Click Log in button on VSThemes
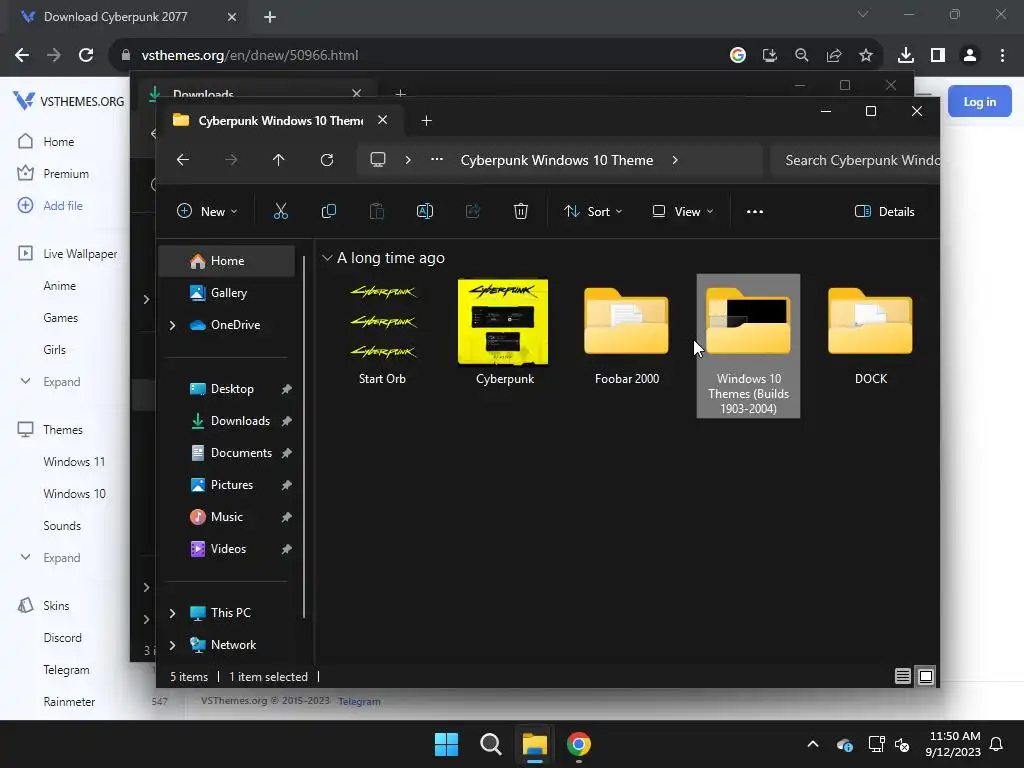Image resolution: width=1024 pixels, height=768 pixels. pyautogui.click(x=980, y=101)
